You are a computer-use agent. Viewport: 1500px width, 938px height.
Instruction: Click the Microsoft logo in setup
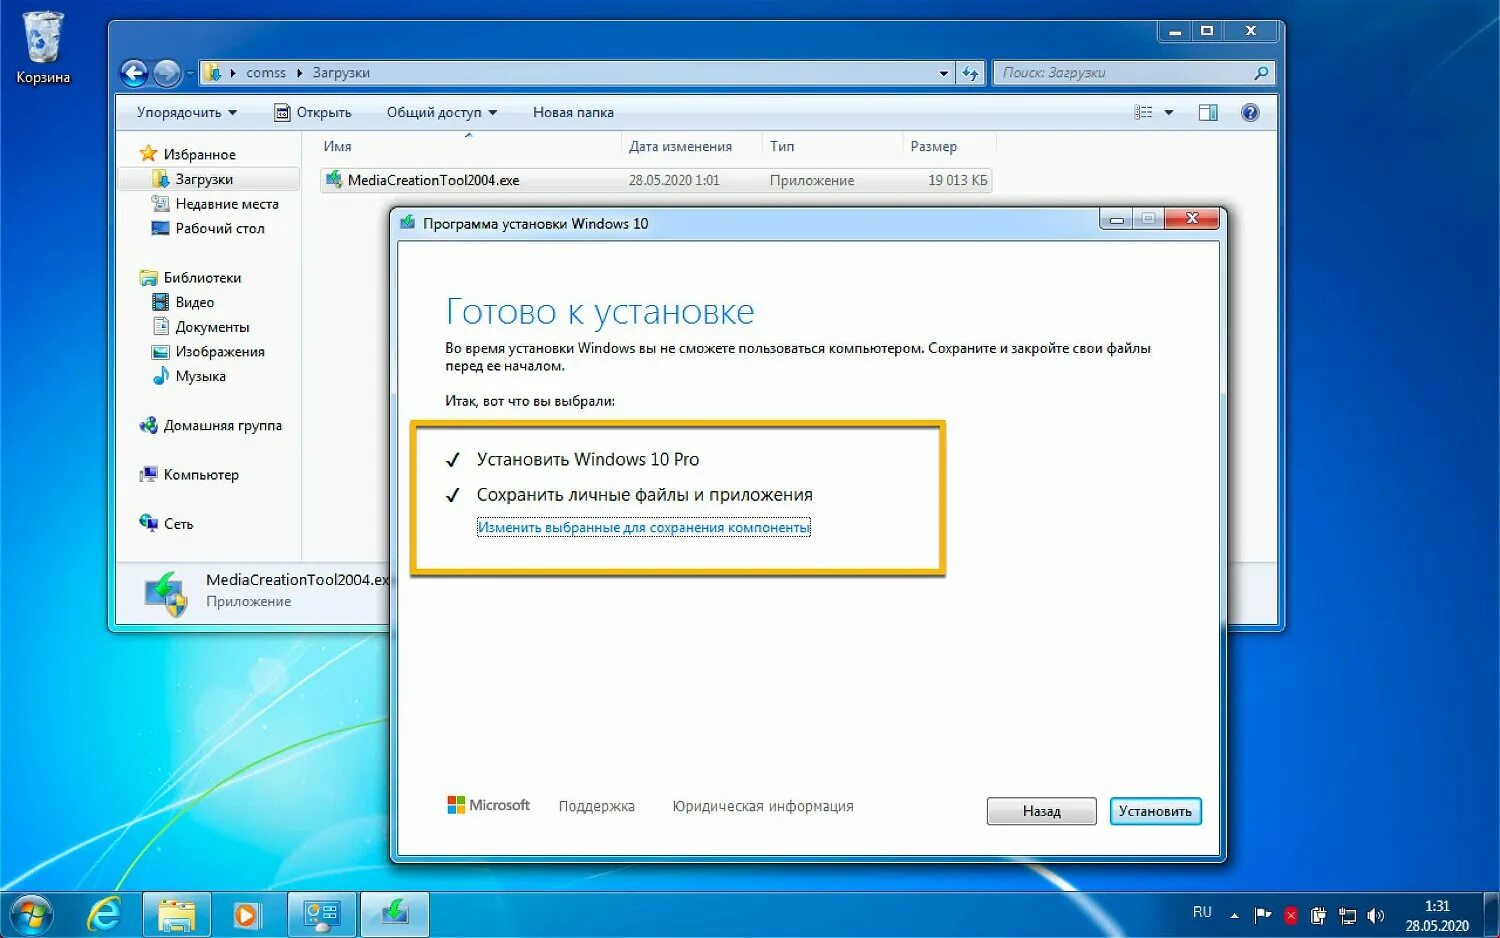tap(488, 805)
